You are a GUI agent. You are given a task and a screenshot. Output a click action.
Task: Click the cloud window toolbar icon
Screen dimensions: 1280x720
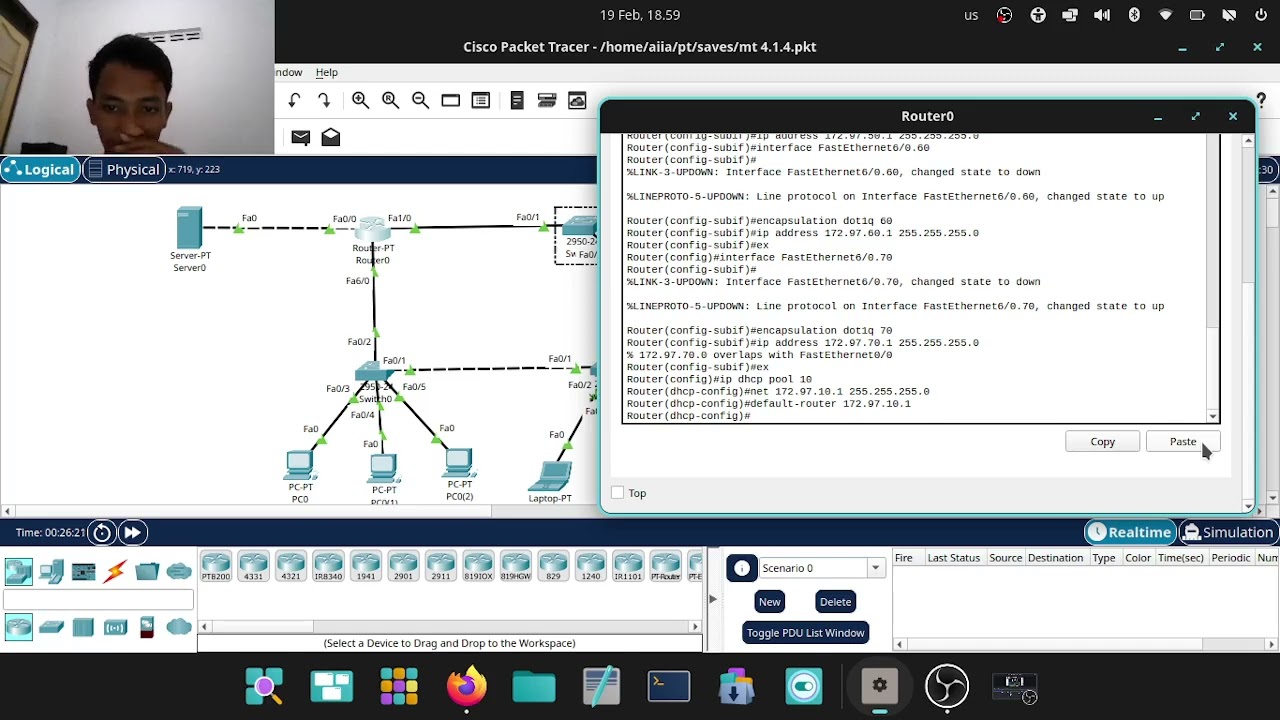pos(577,100)
